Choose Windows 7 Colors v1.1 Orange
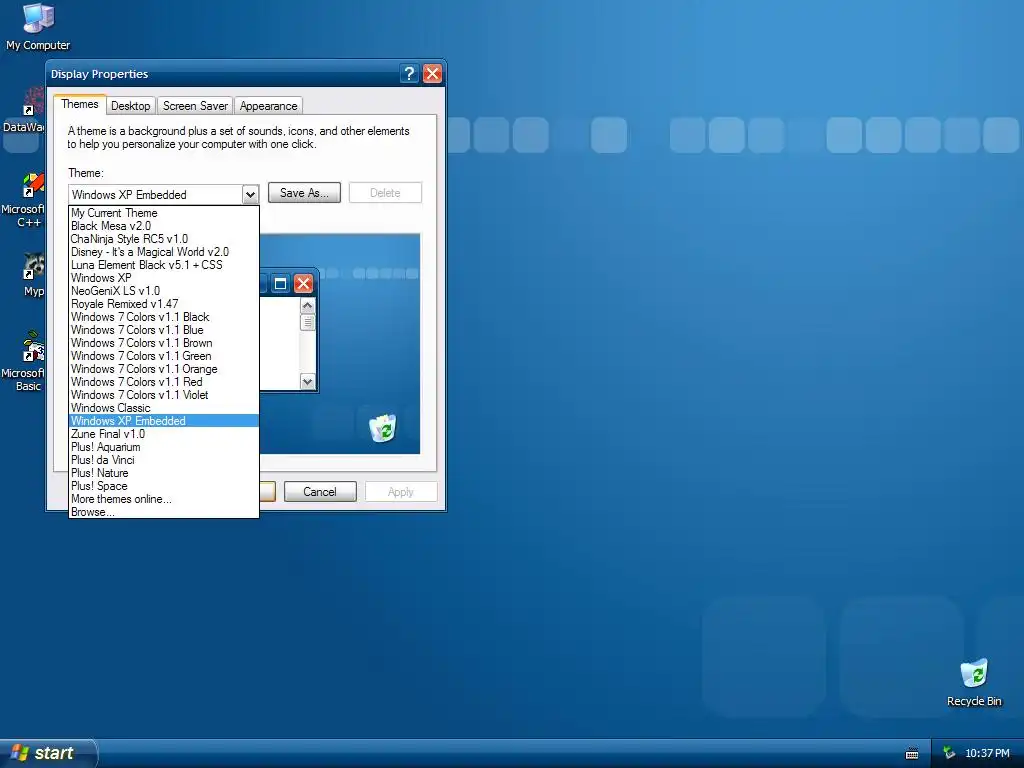1024x768 pixels. (164, 369)
